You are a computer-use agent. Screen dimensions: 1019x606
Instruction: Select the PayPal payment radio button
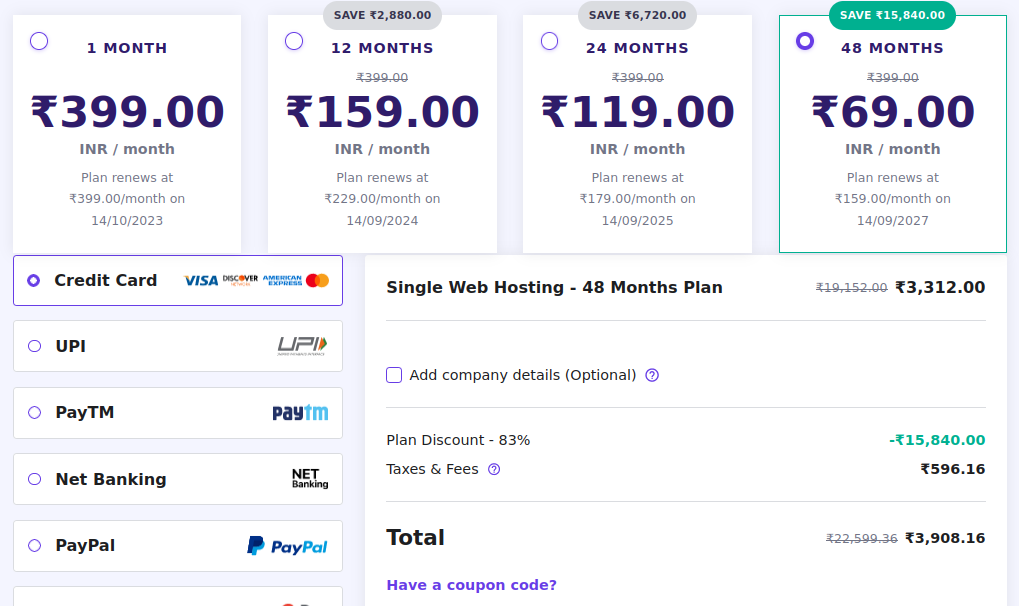click(35, 545)
